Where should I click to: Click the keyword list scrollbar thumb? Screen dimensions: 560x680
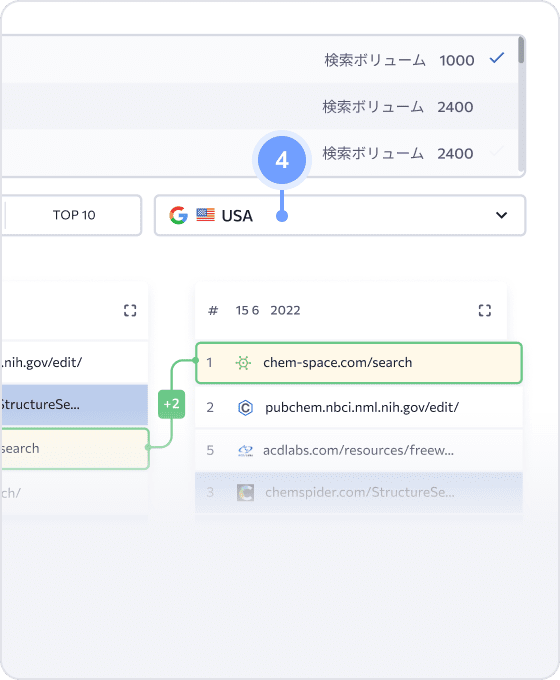point(521,50)
